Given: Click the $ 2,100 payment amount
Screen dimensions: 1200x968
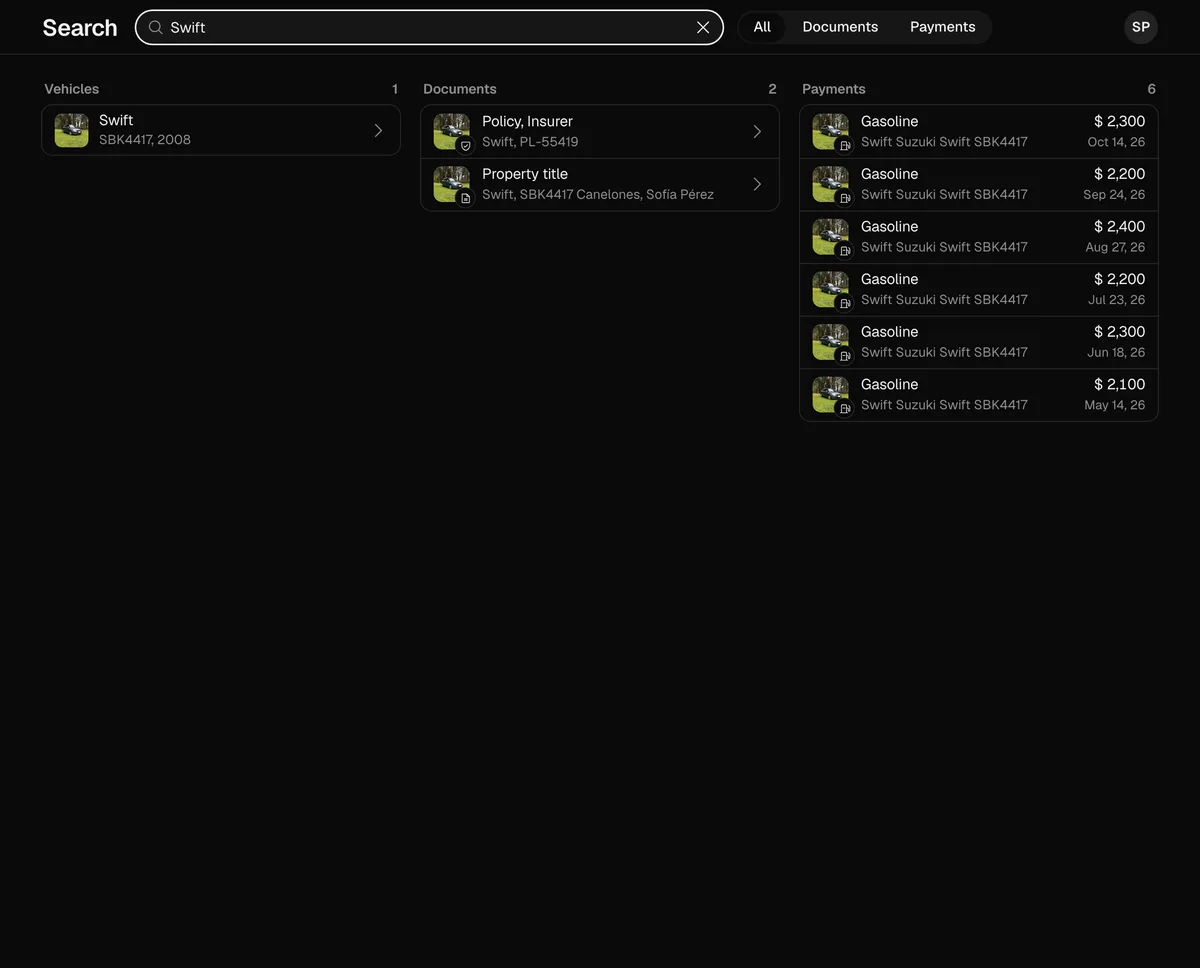Looking at the screenshot, I should click(1120, 384).
